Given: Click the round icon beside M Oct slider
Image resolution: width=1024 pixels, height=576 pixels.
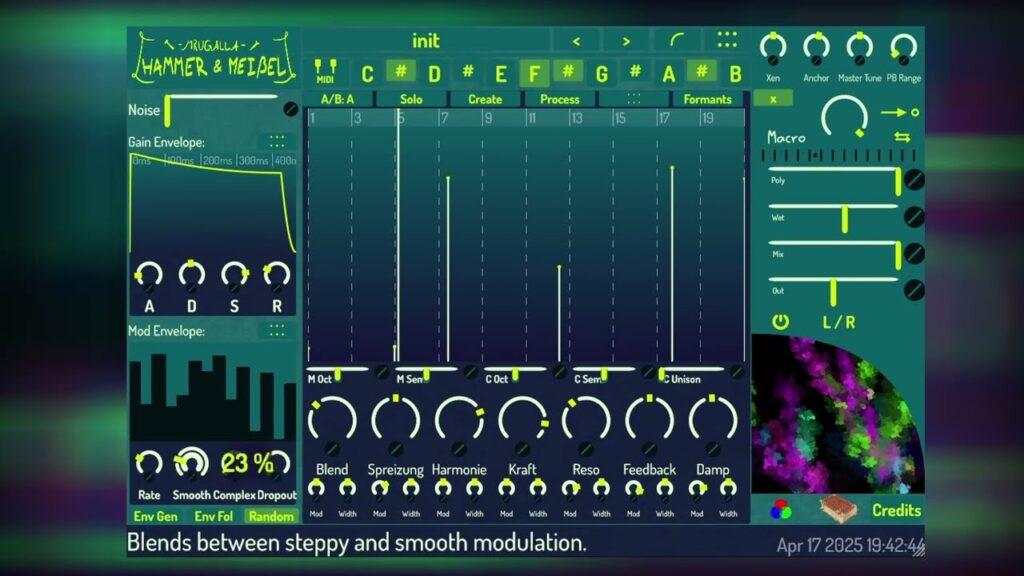Looking at the screenshot, I should 382,372.
